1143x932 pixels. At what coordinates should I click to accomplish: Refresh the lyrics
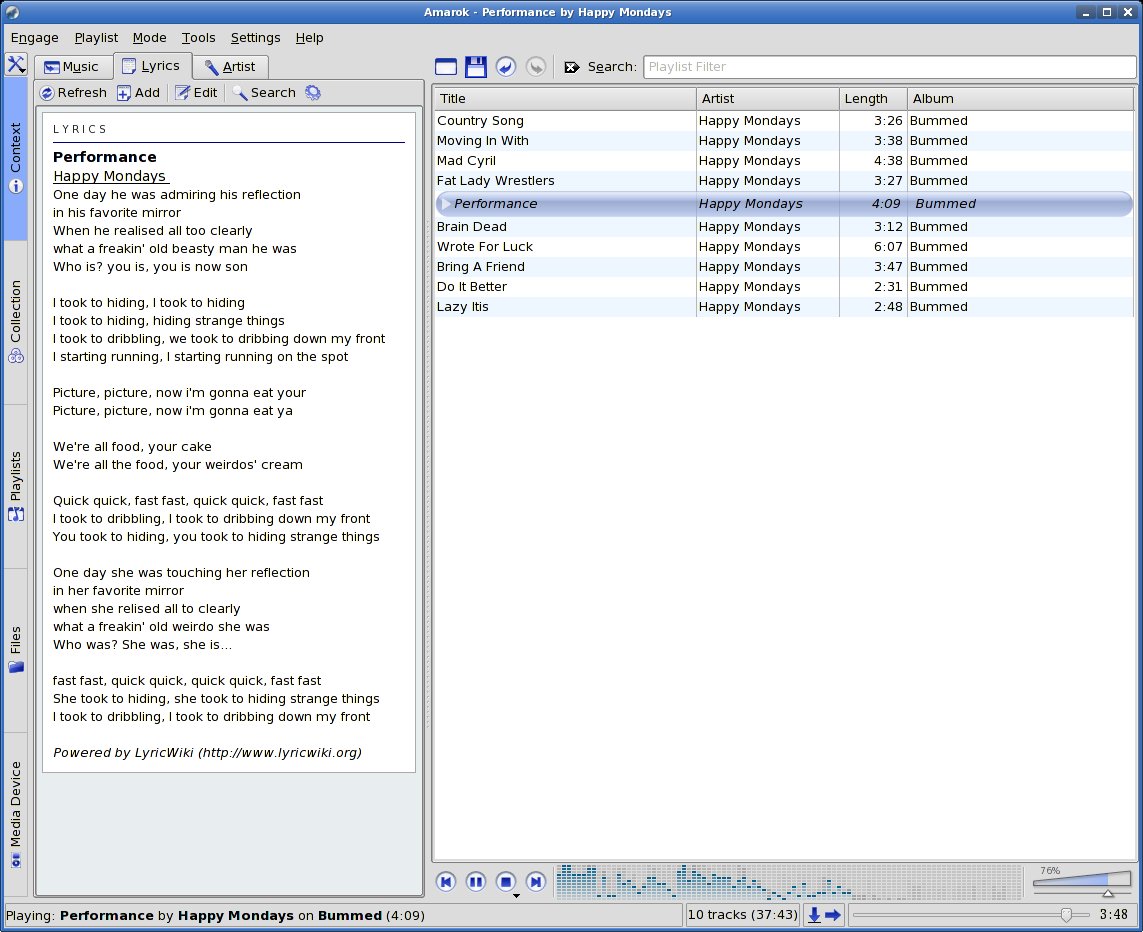[x=74, y=93]
